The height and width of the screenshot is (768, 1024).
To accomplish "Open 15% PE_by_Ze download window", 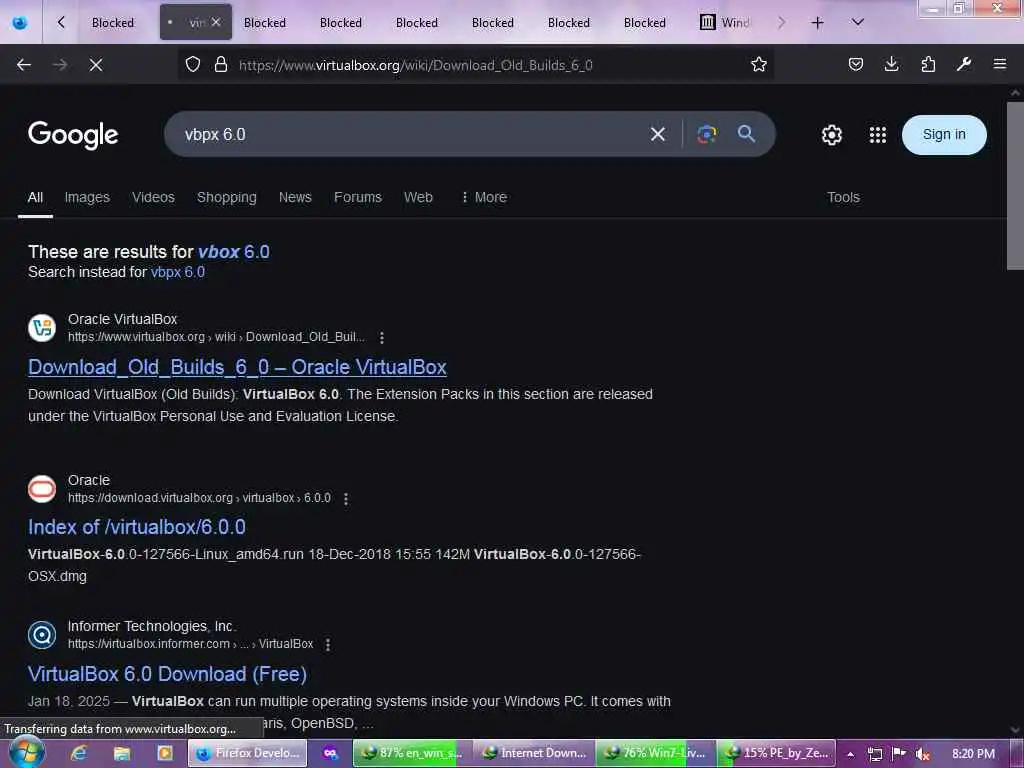I will (776, 753).
